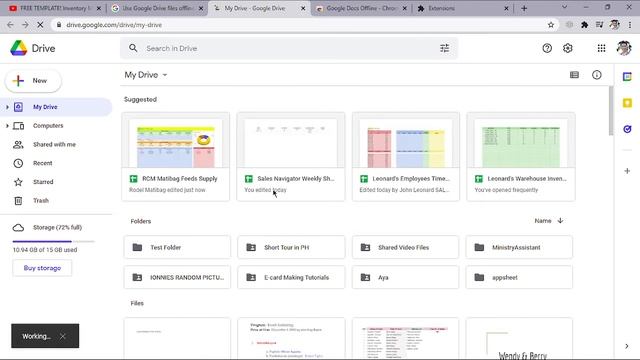Open appsheet folder

519,278
